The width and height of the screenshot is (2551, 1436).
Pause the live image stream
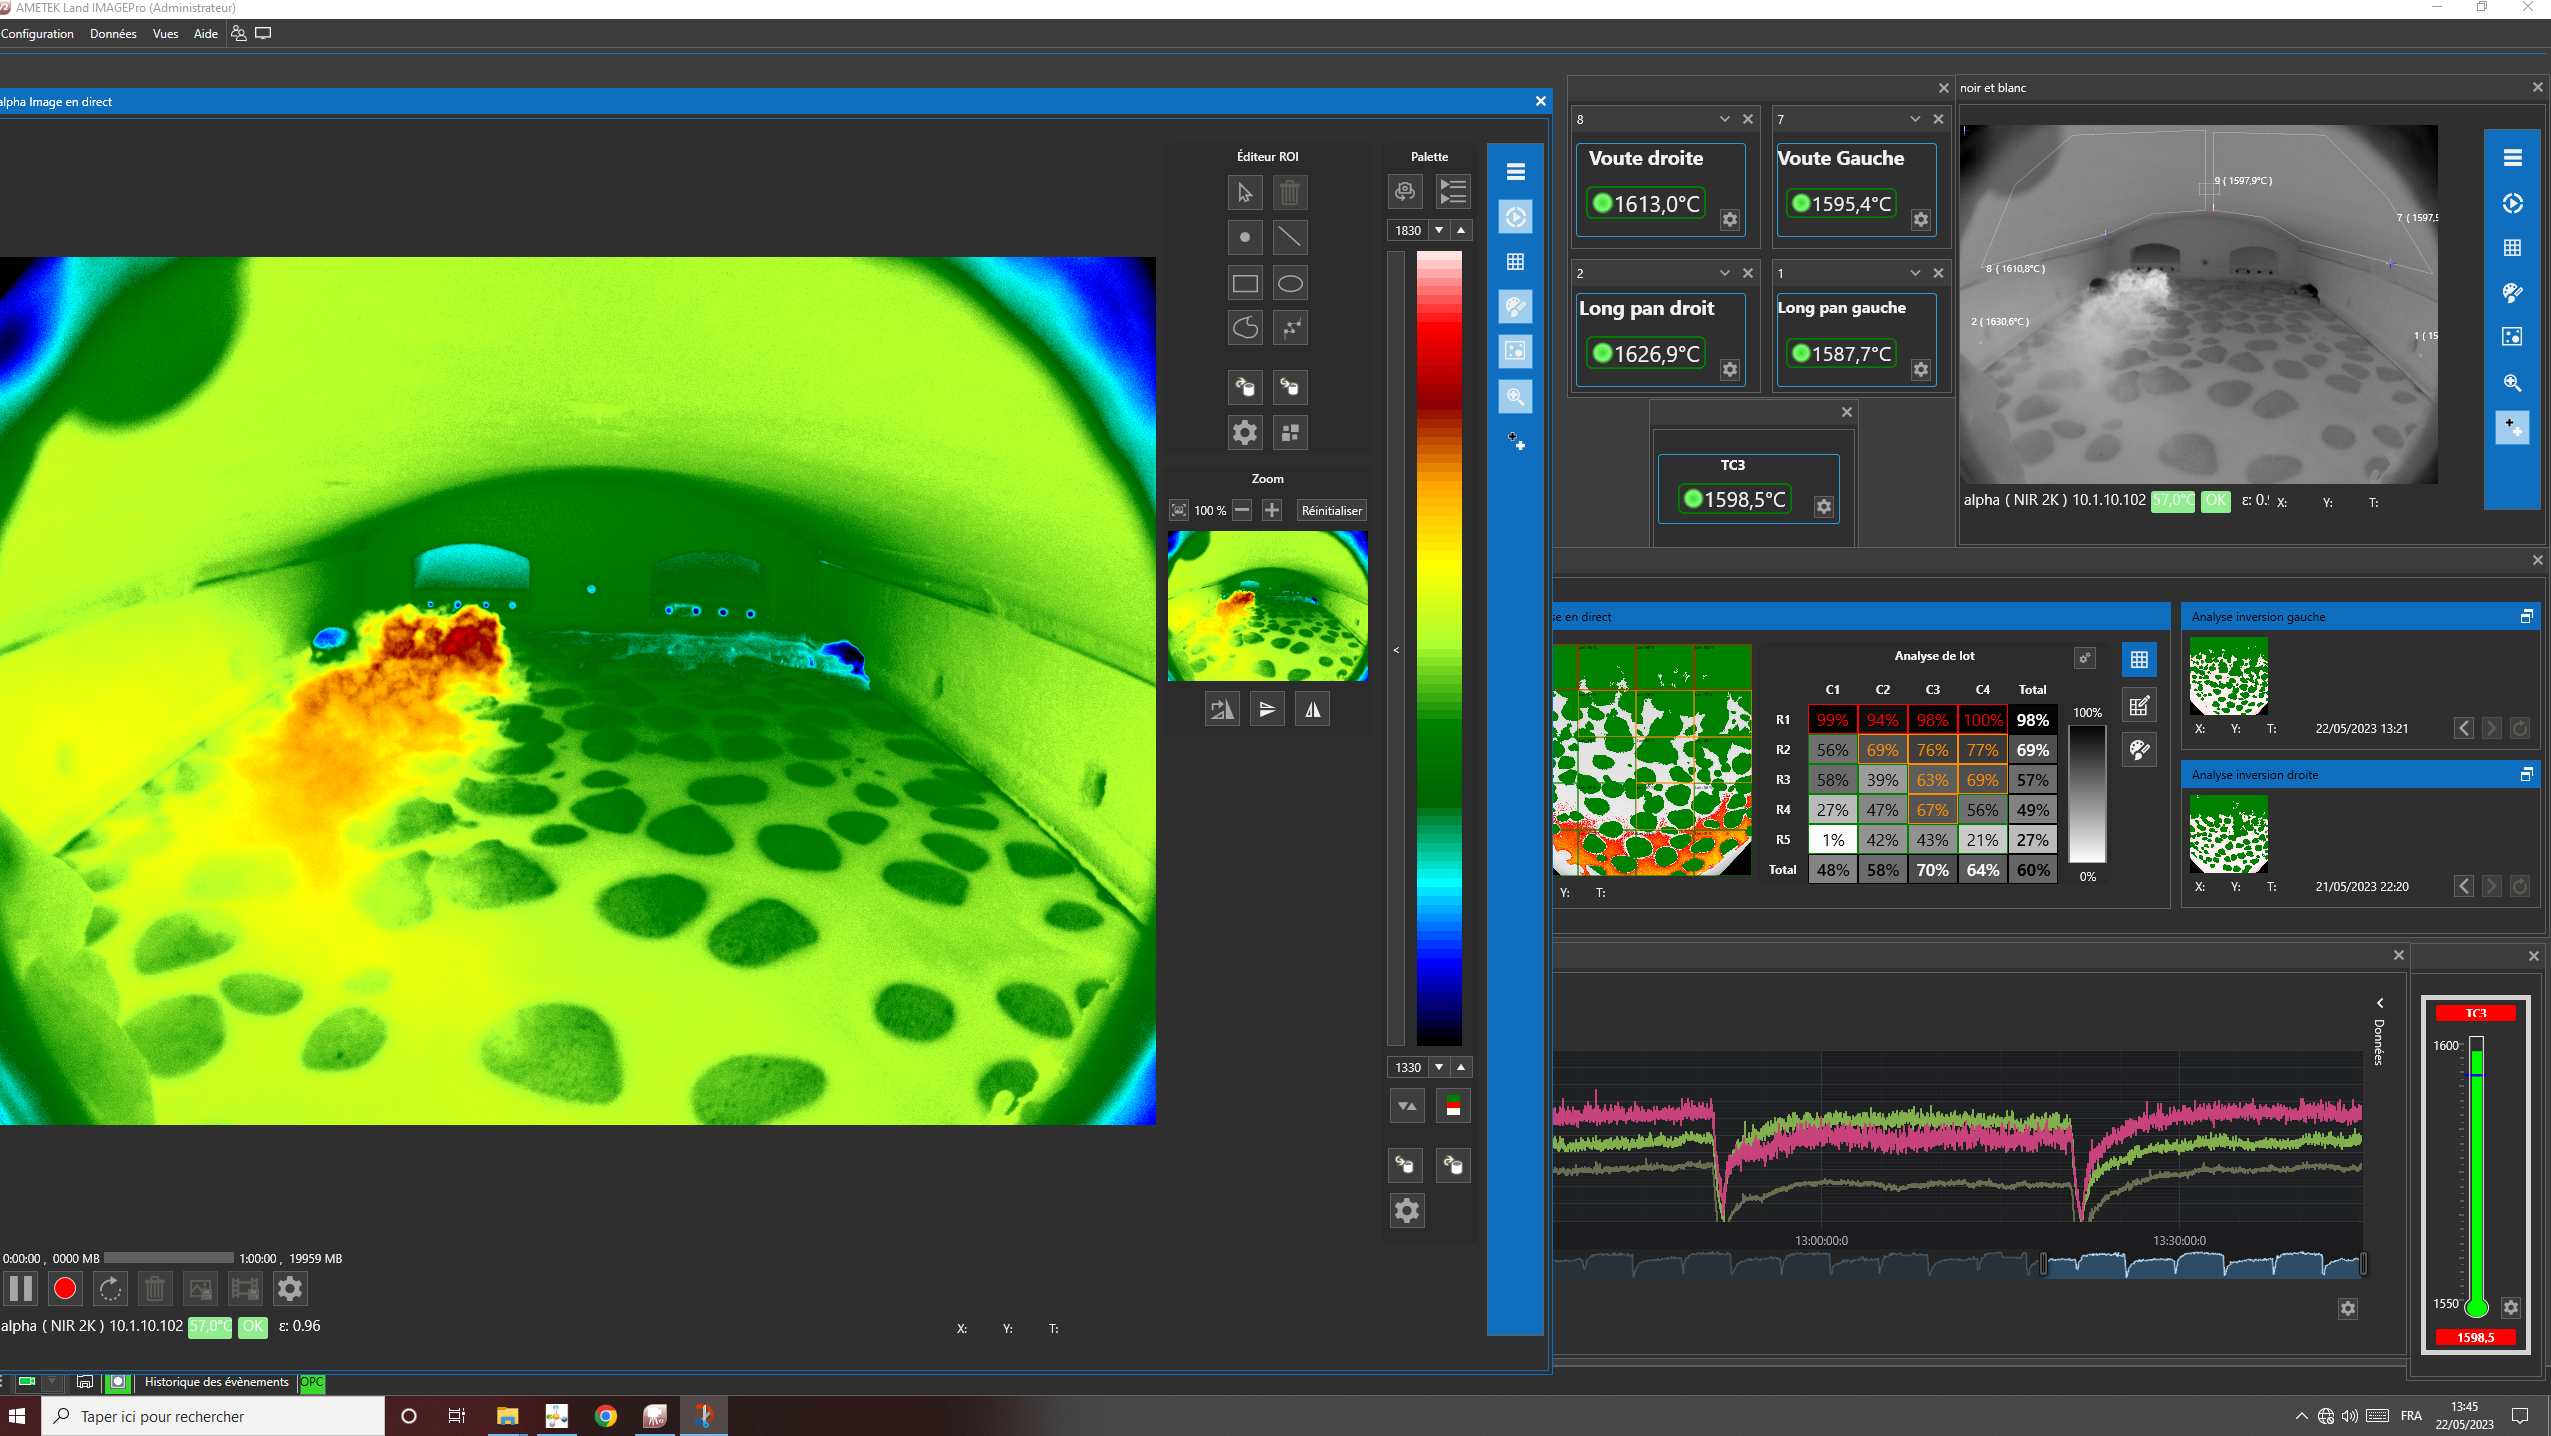coord(21,1288)
